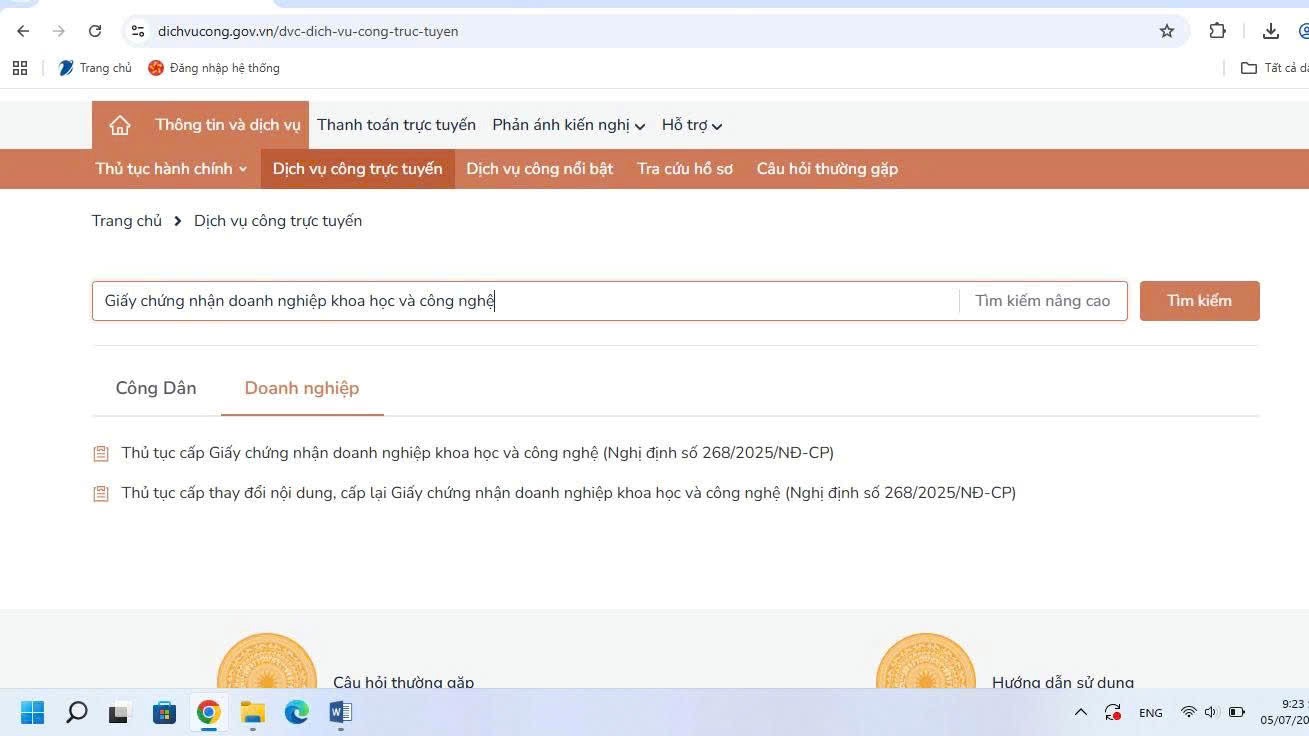
Task: Go to the site's home icon
Action: (x=120, y=125)
